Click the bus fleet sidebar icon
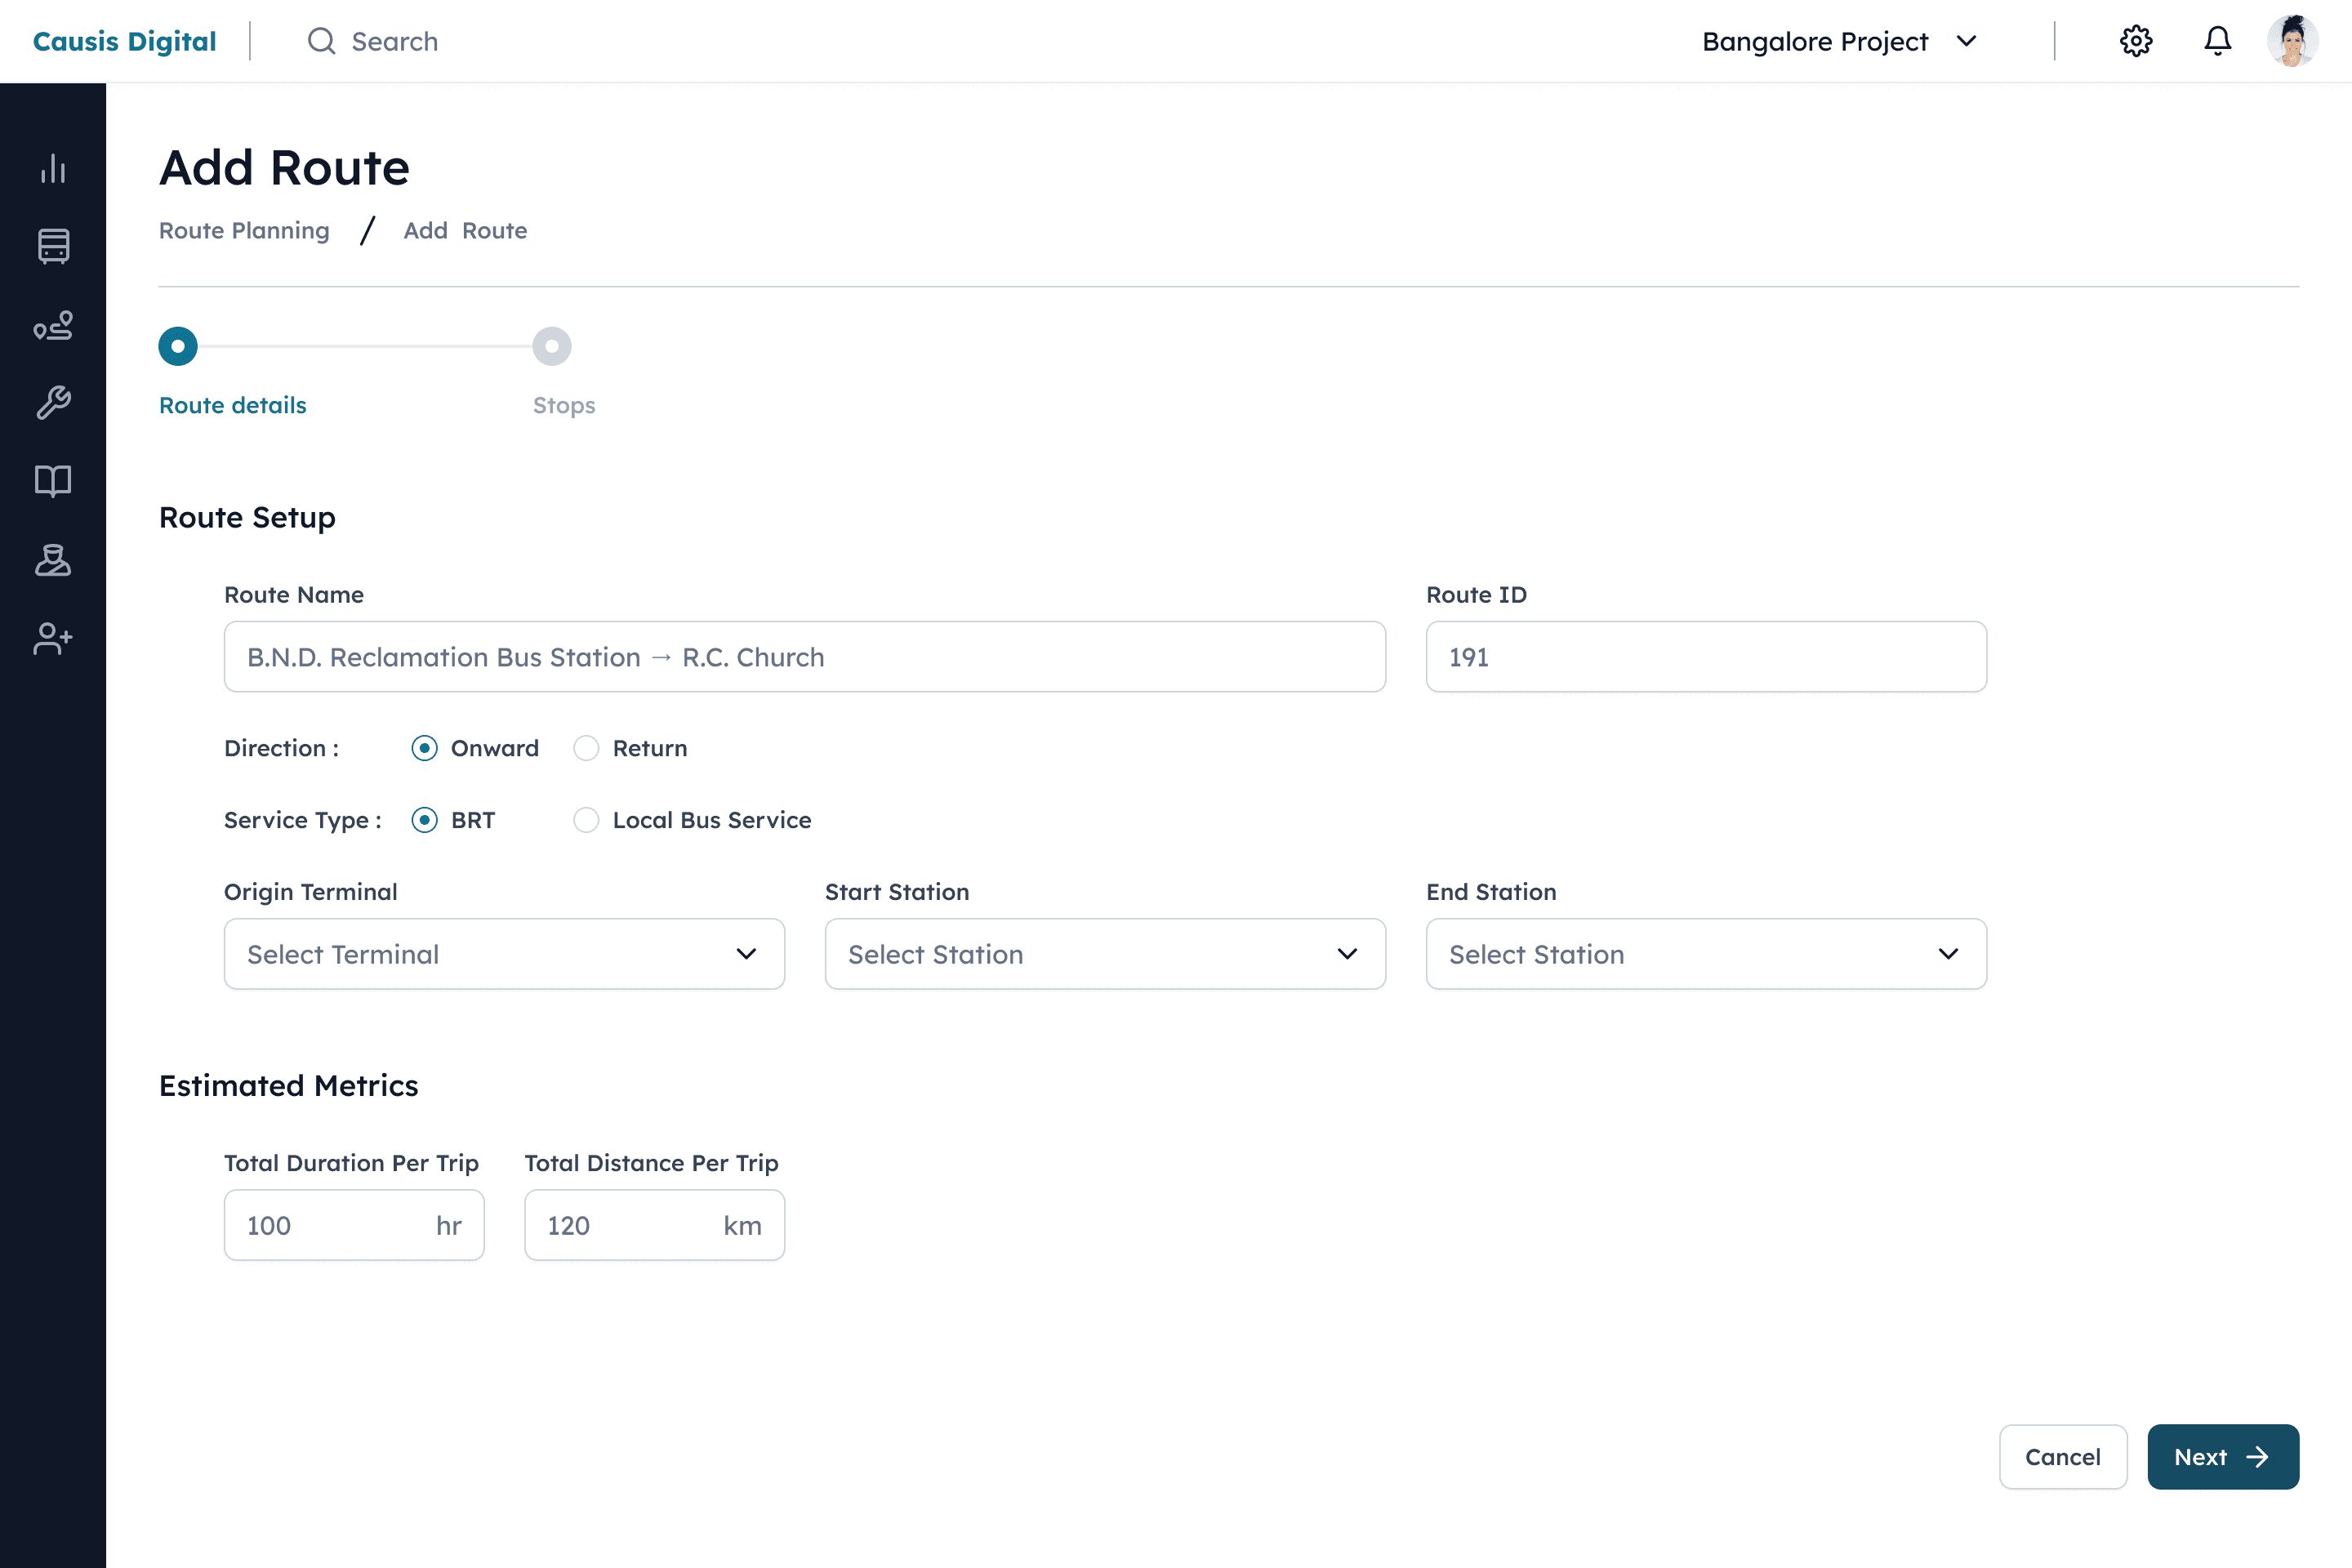 (53, 246)
